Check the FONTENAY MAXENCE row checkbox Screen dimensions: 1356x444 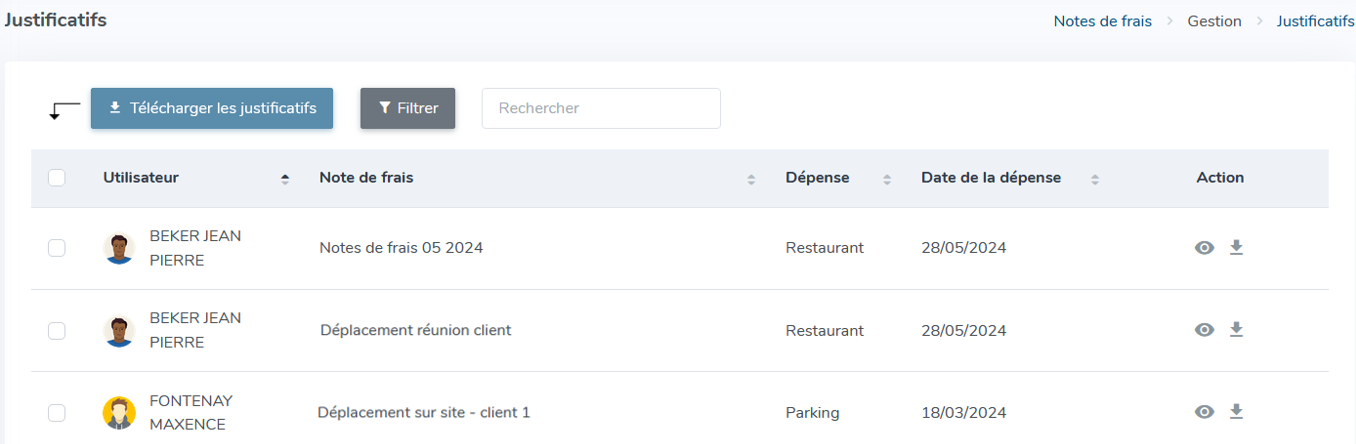click(x=57, y=412)
